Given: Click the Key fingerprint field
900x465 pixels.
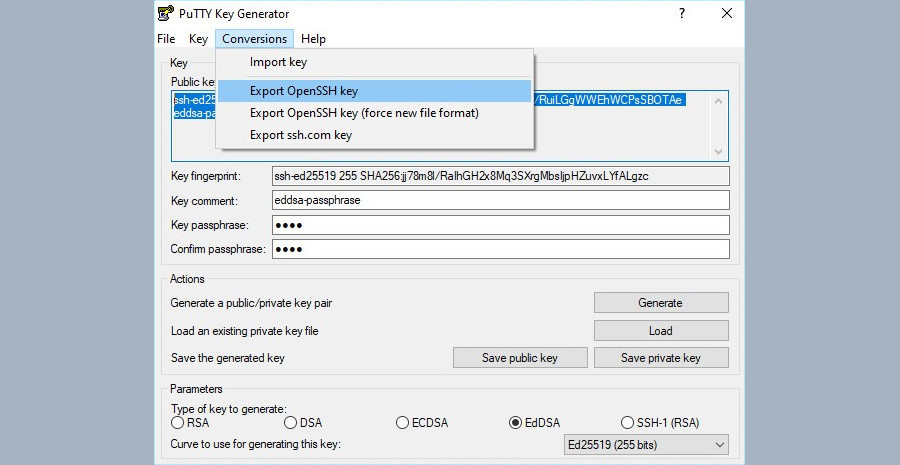Looking at the screenshot, I should click(x=501, y=176).
